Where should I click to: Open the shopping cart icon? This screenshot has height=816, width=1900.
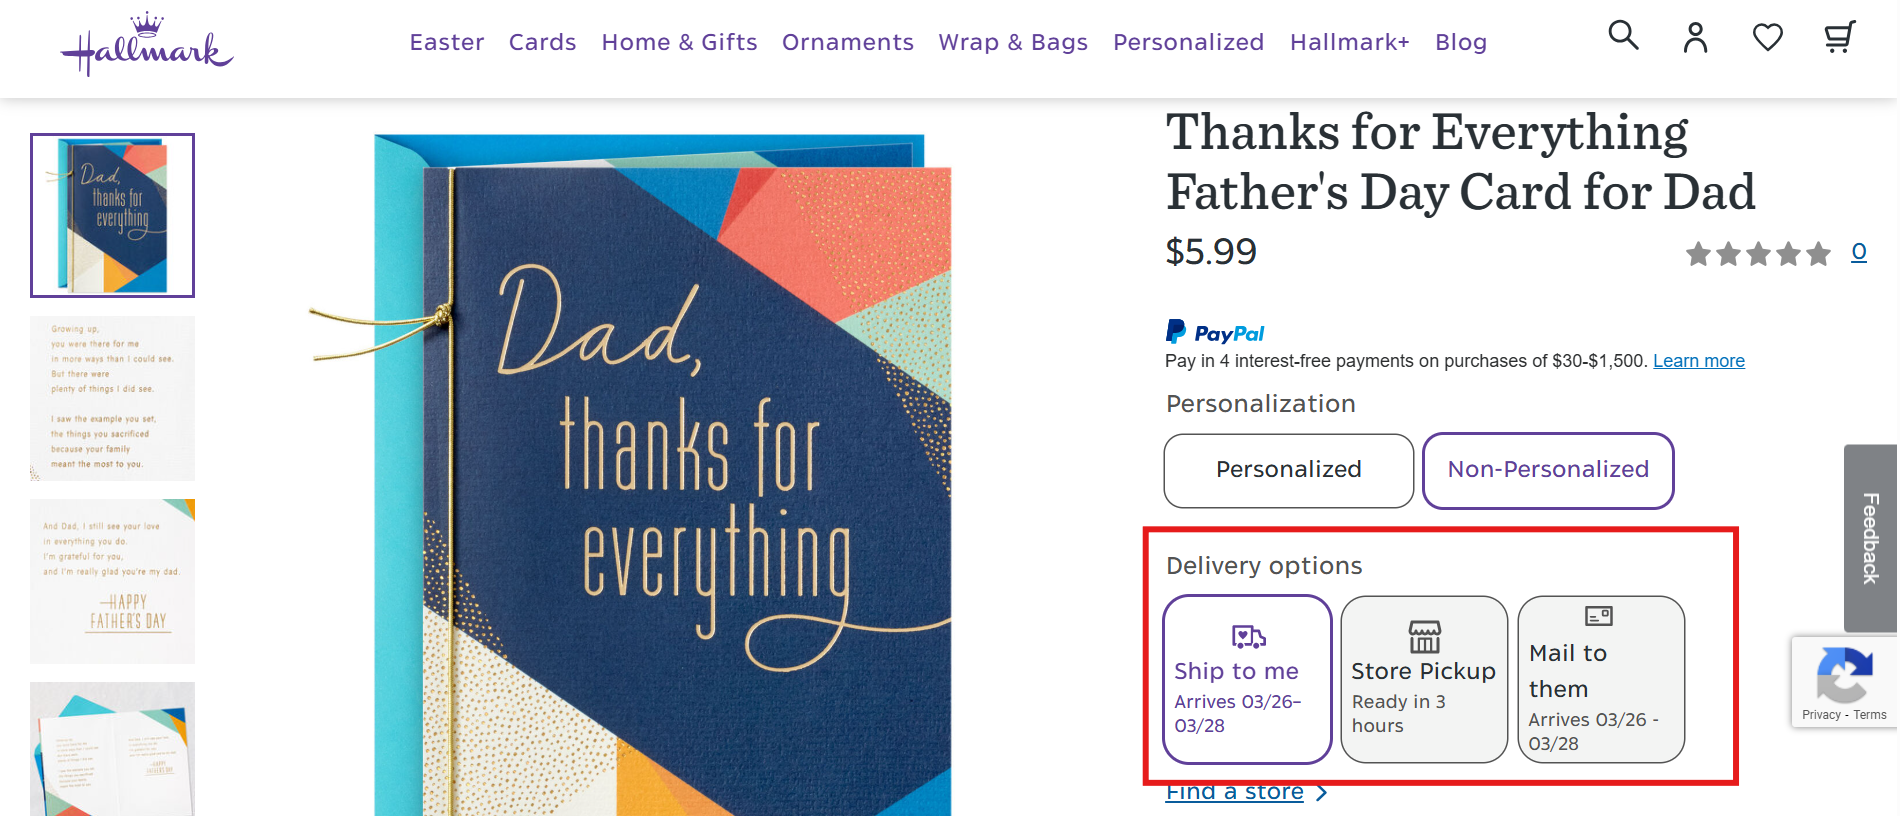pyautogui.click(x=1839, y=38)
